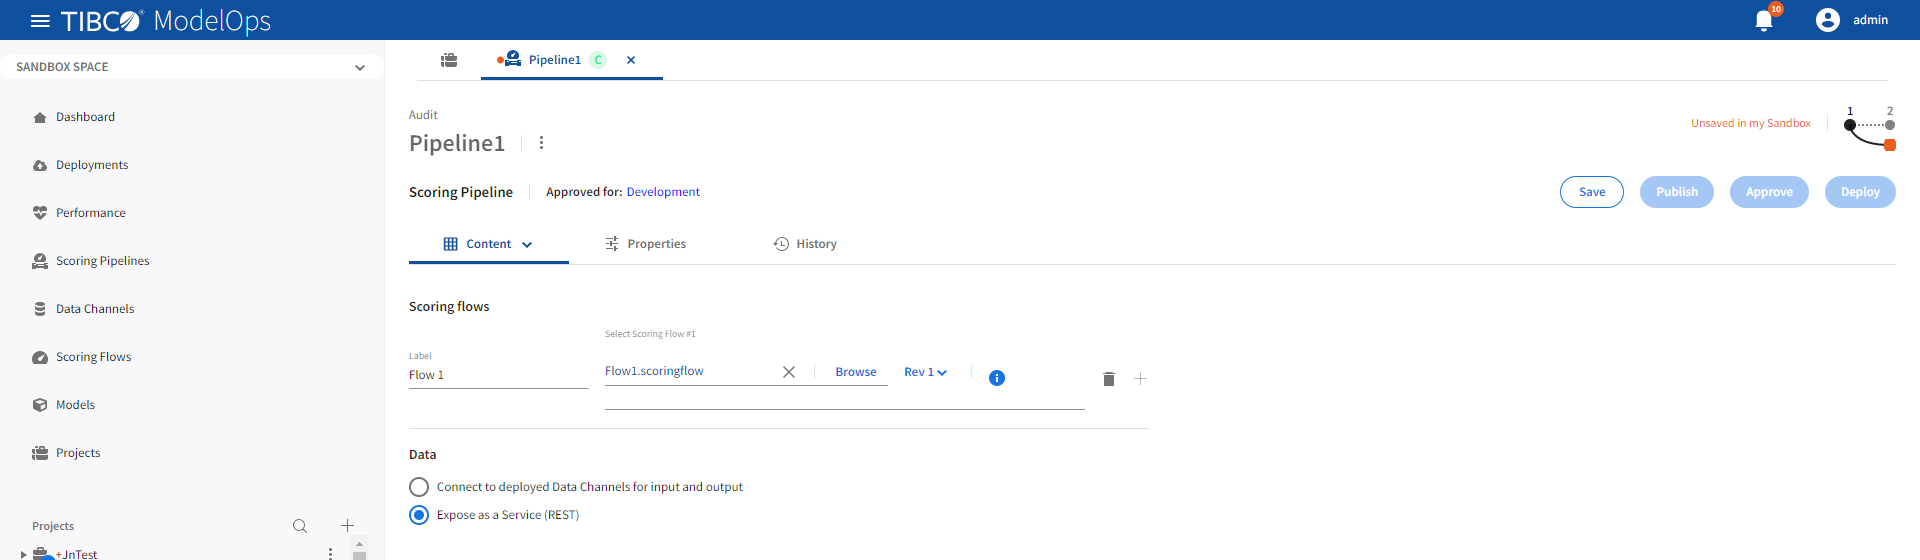Image resolution: width=1920 pixels, height=560 pixels.
Task: Expand the JnTest project tree node
Action: pyautogui.click(x=23, y=554)
